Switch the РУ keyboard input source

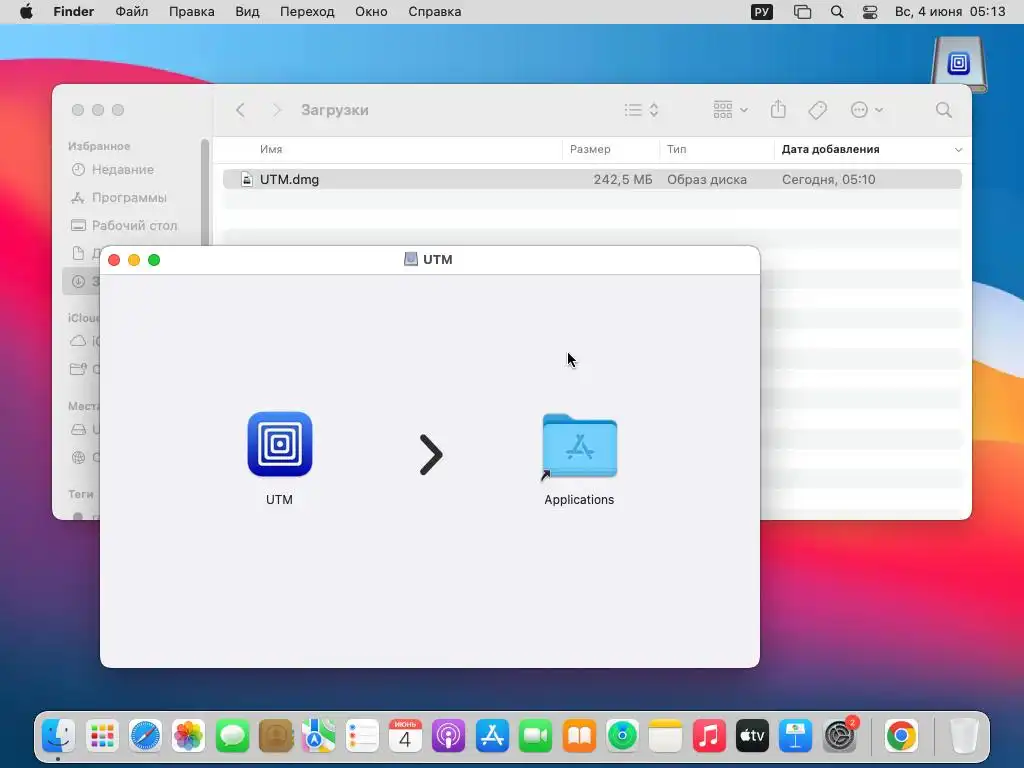pos(761,12)
